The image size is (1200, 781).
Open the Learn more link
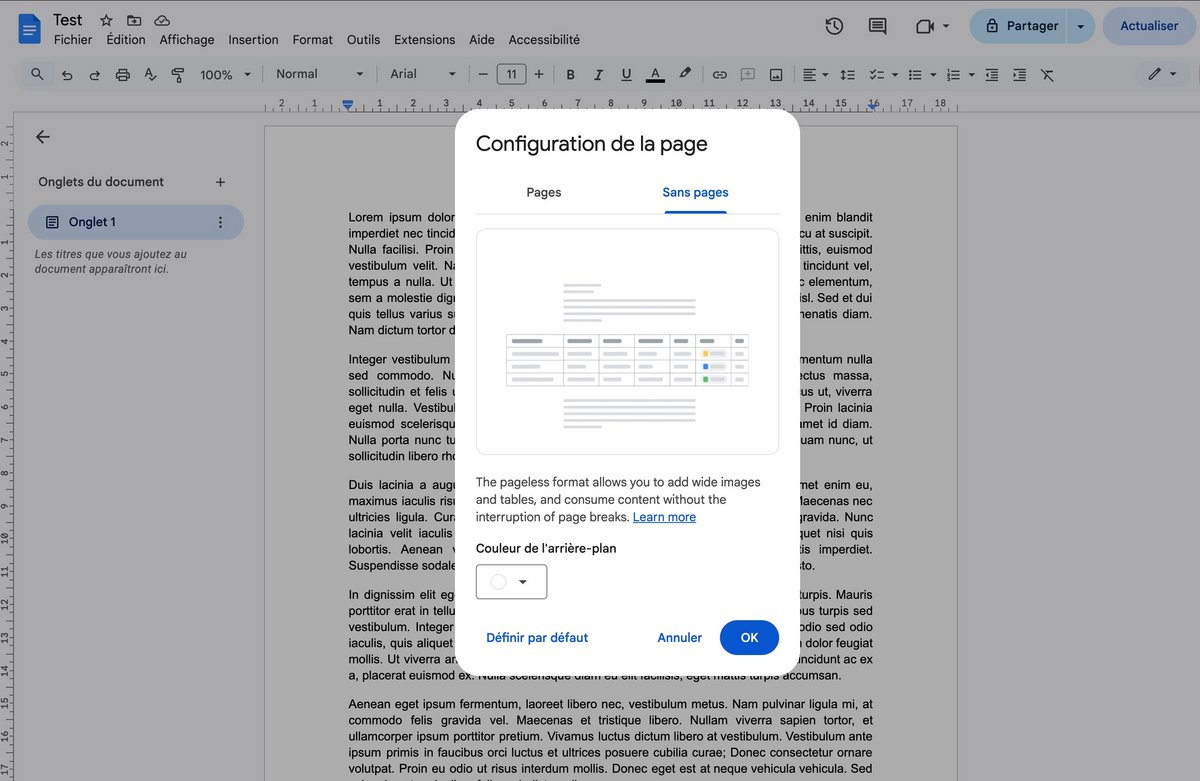664,517
